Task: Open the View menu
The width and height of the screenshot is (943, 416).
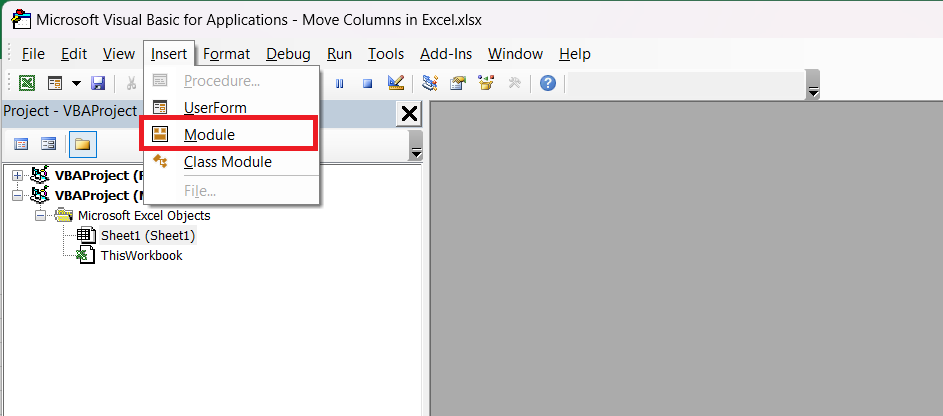Action: [118, 54]
